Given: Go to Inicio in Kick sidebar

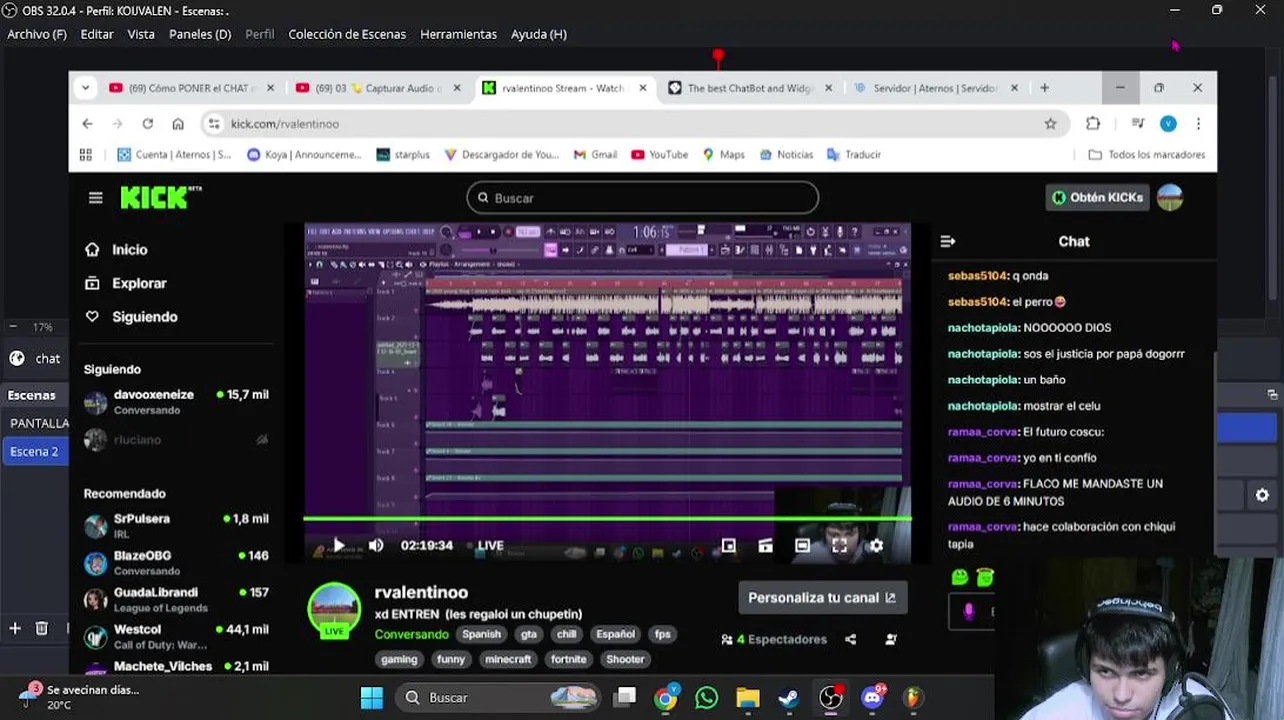Looking at the screenshot, I should (x=117, y=250).
